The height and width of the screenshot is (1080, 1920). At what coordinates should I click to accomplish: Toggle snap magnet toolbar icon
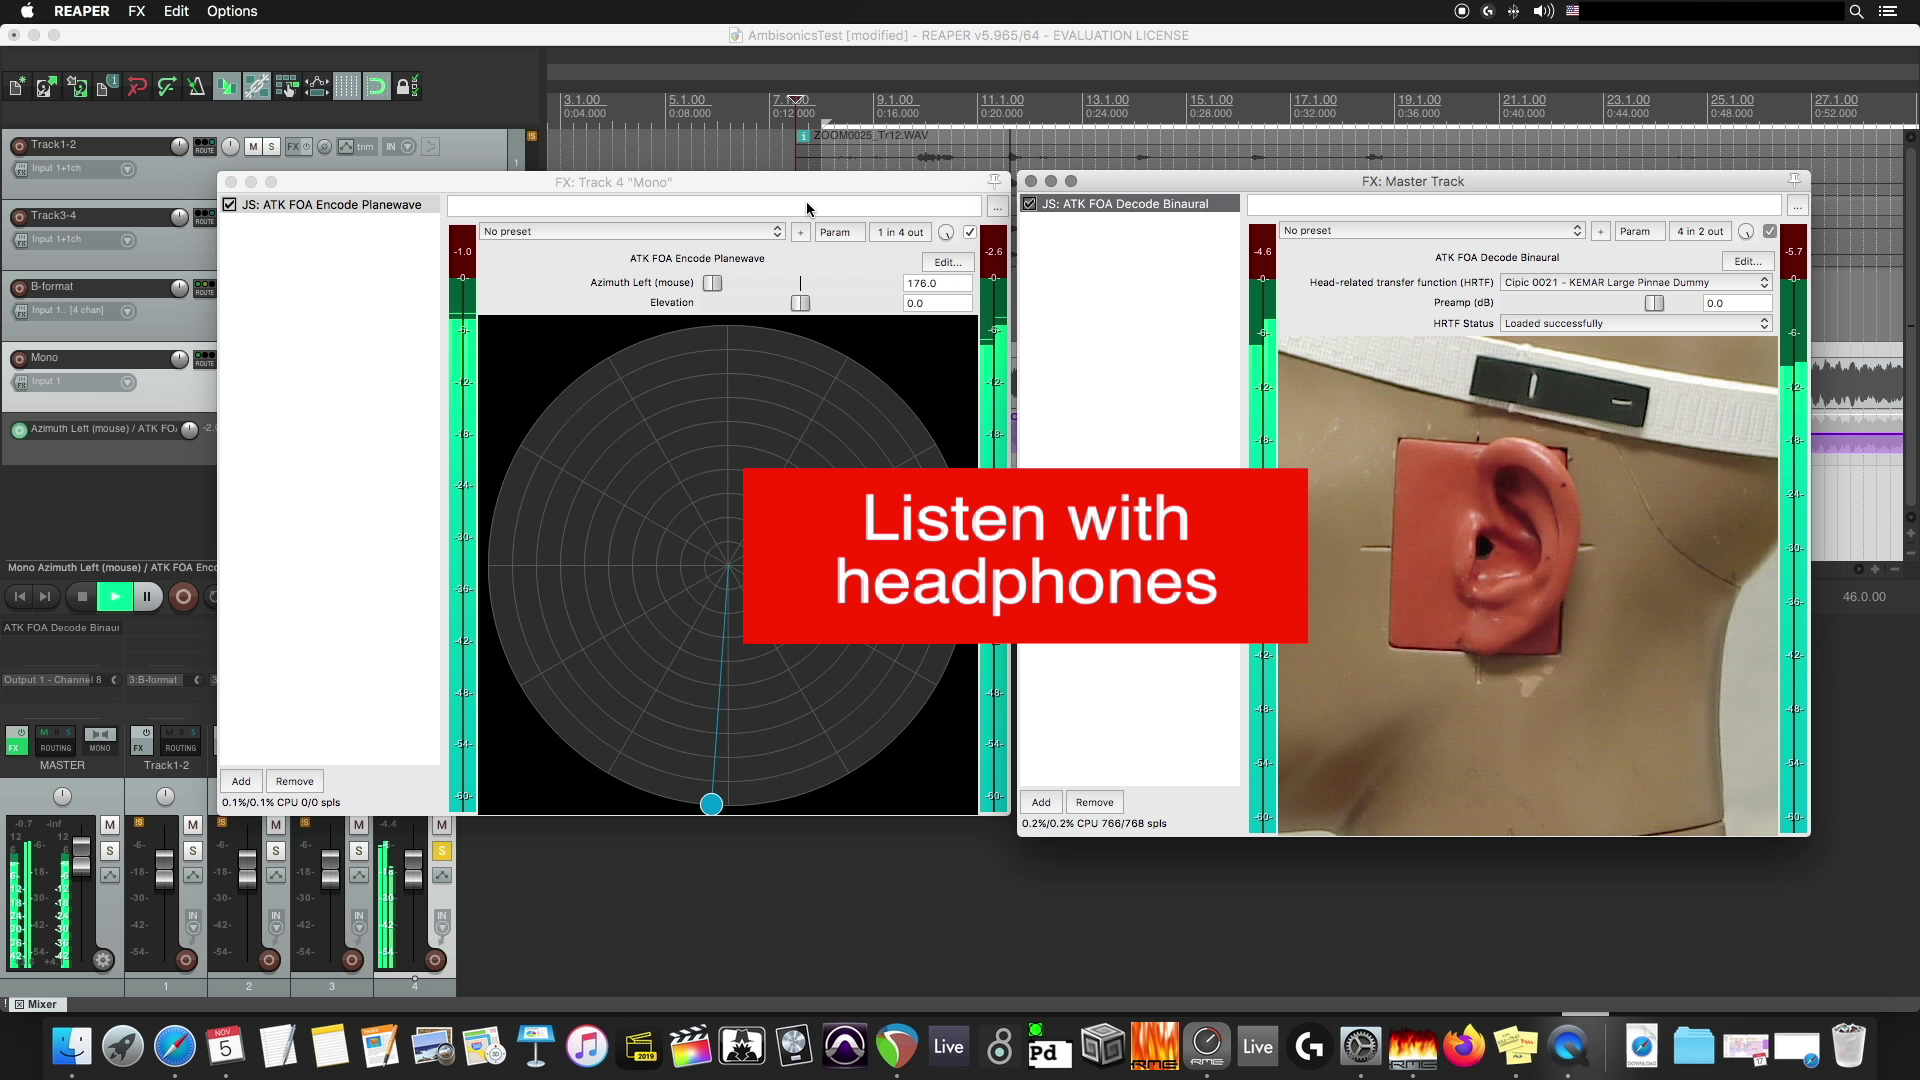(377, 87)
